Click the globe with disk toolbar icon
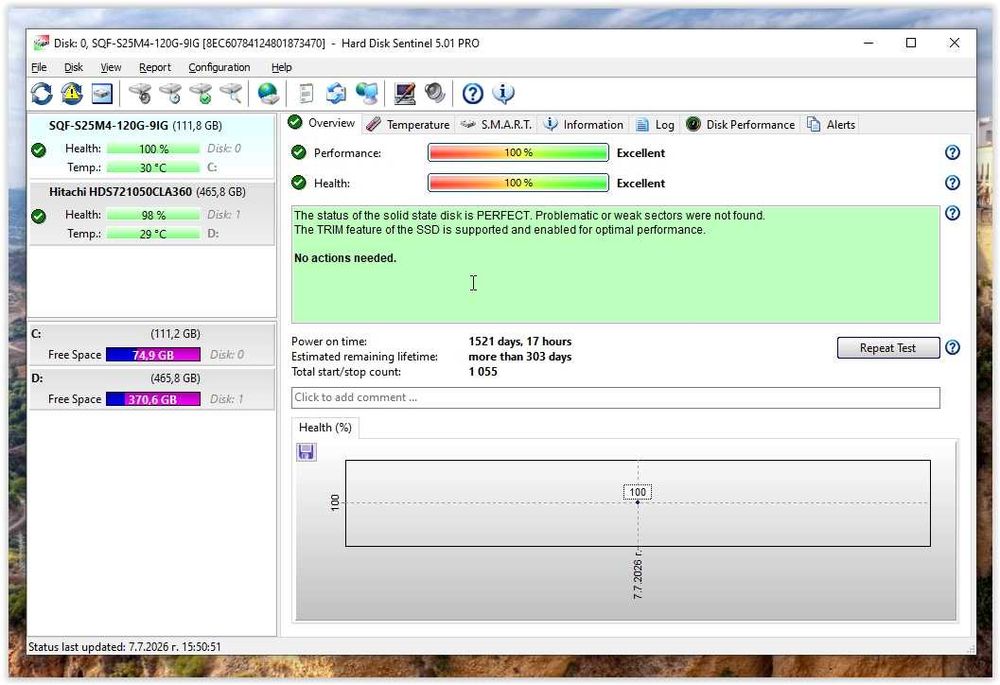 pos(268,94)
